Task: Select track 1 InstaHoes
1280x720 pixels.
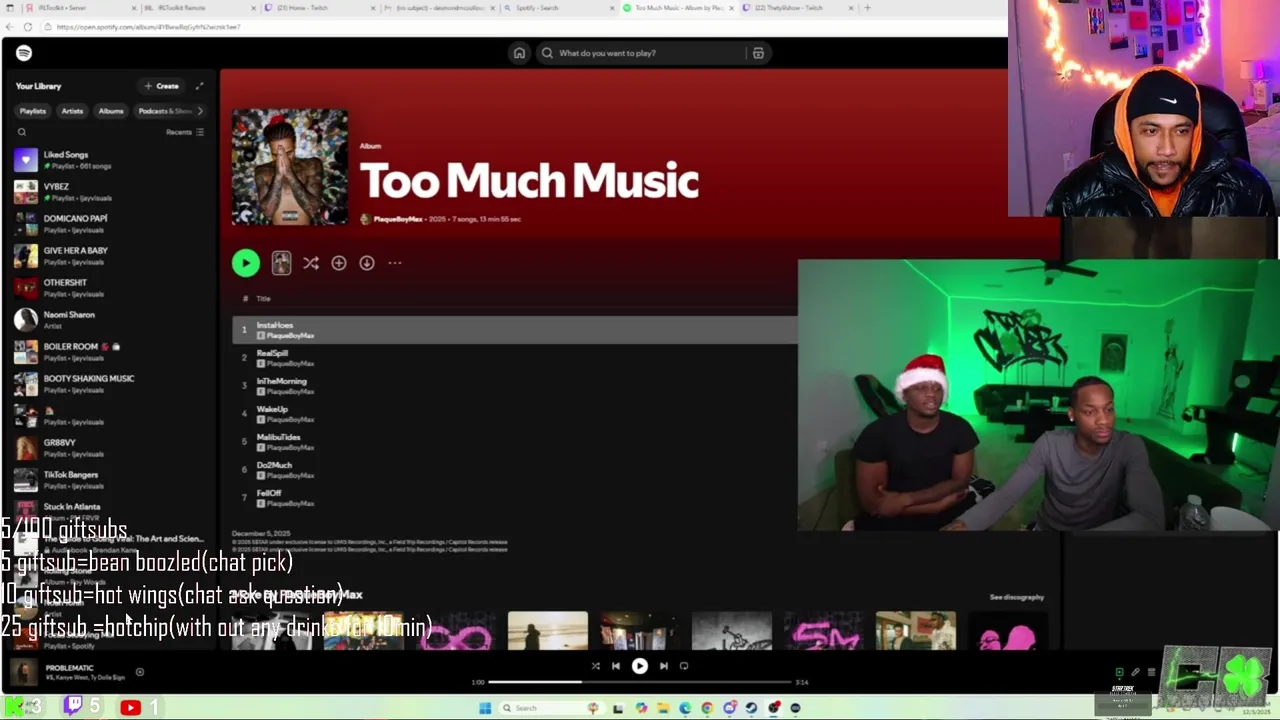Action: tap(515, 330)
